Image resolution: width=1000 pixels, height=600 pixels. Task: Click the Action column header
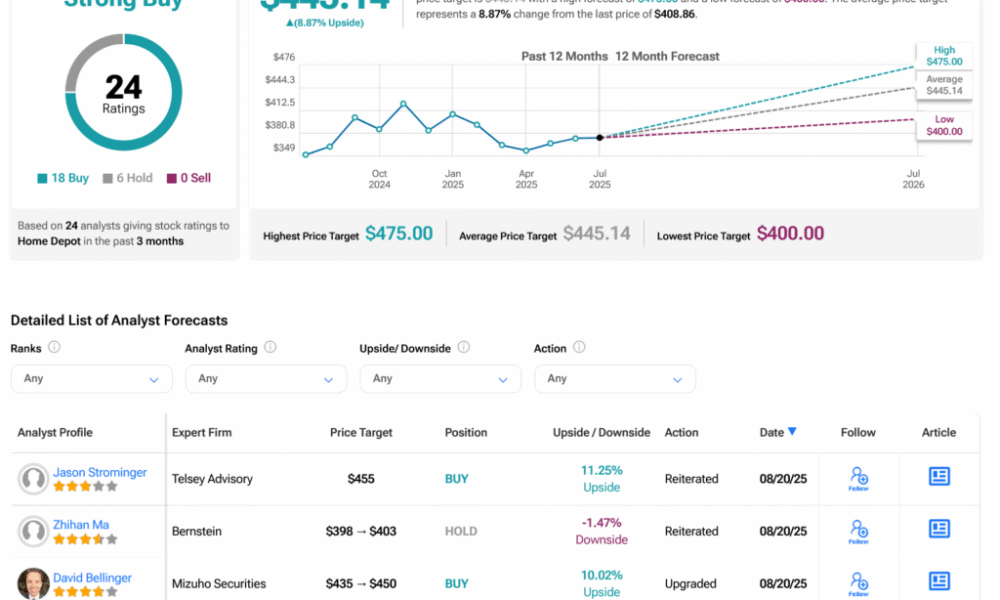(681, 432)
